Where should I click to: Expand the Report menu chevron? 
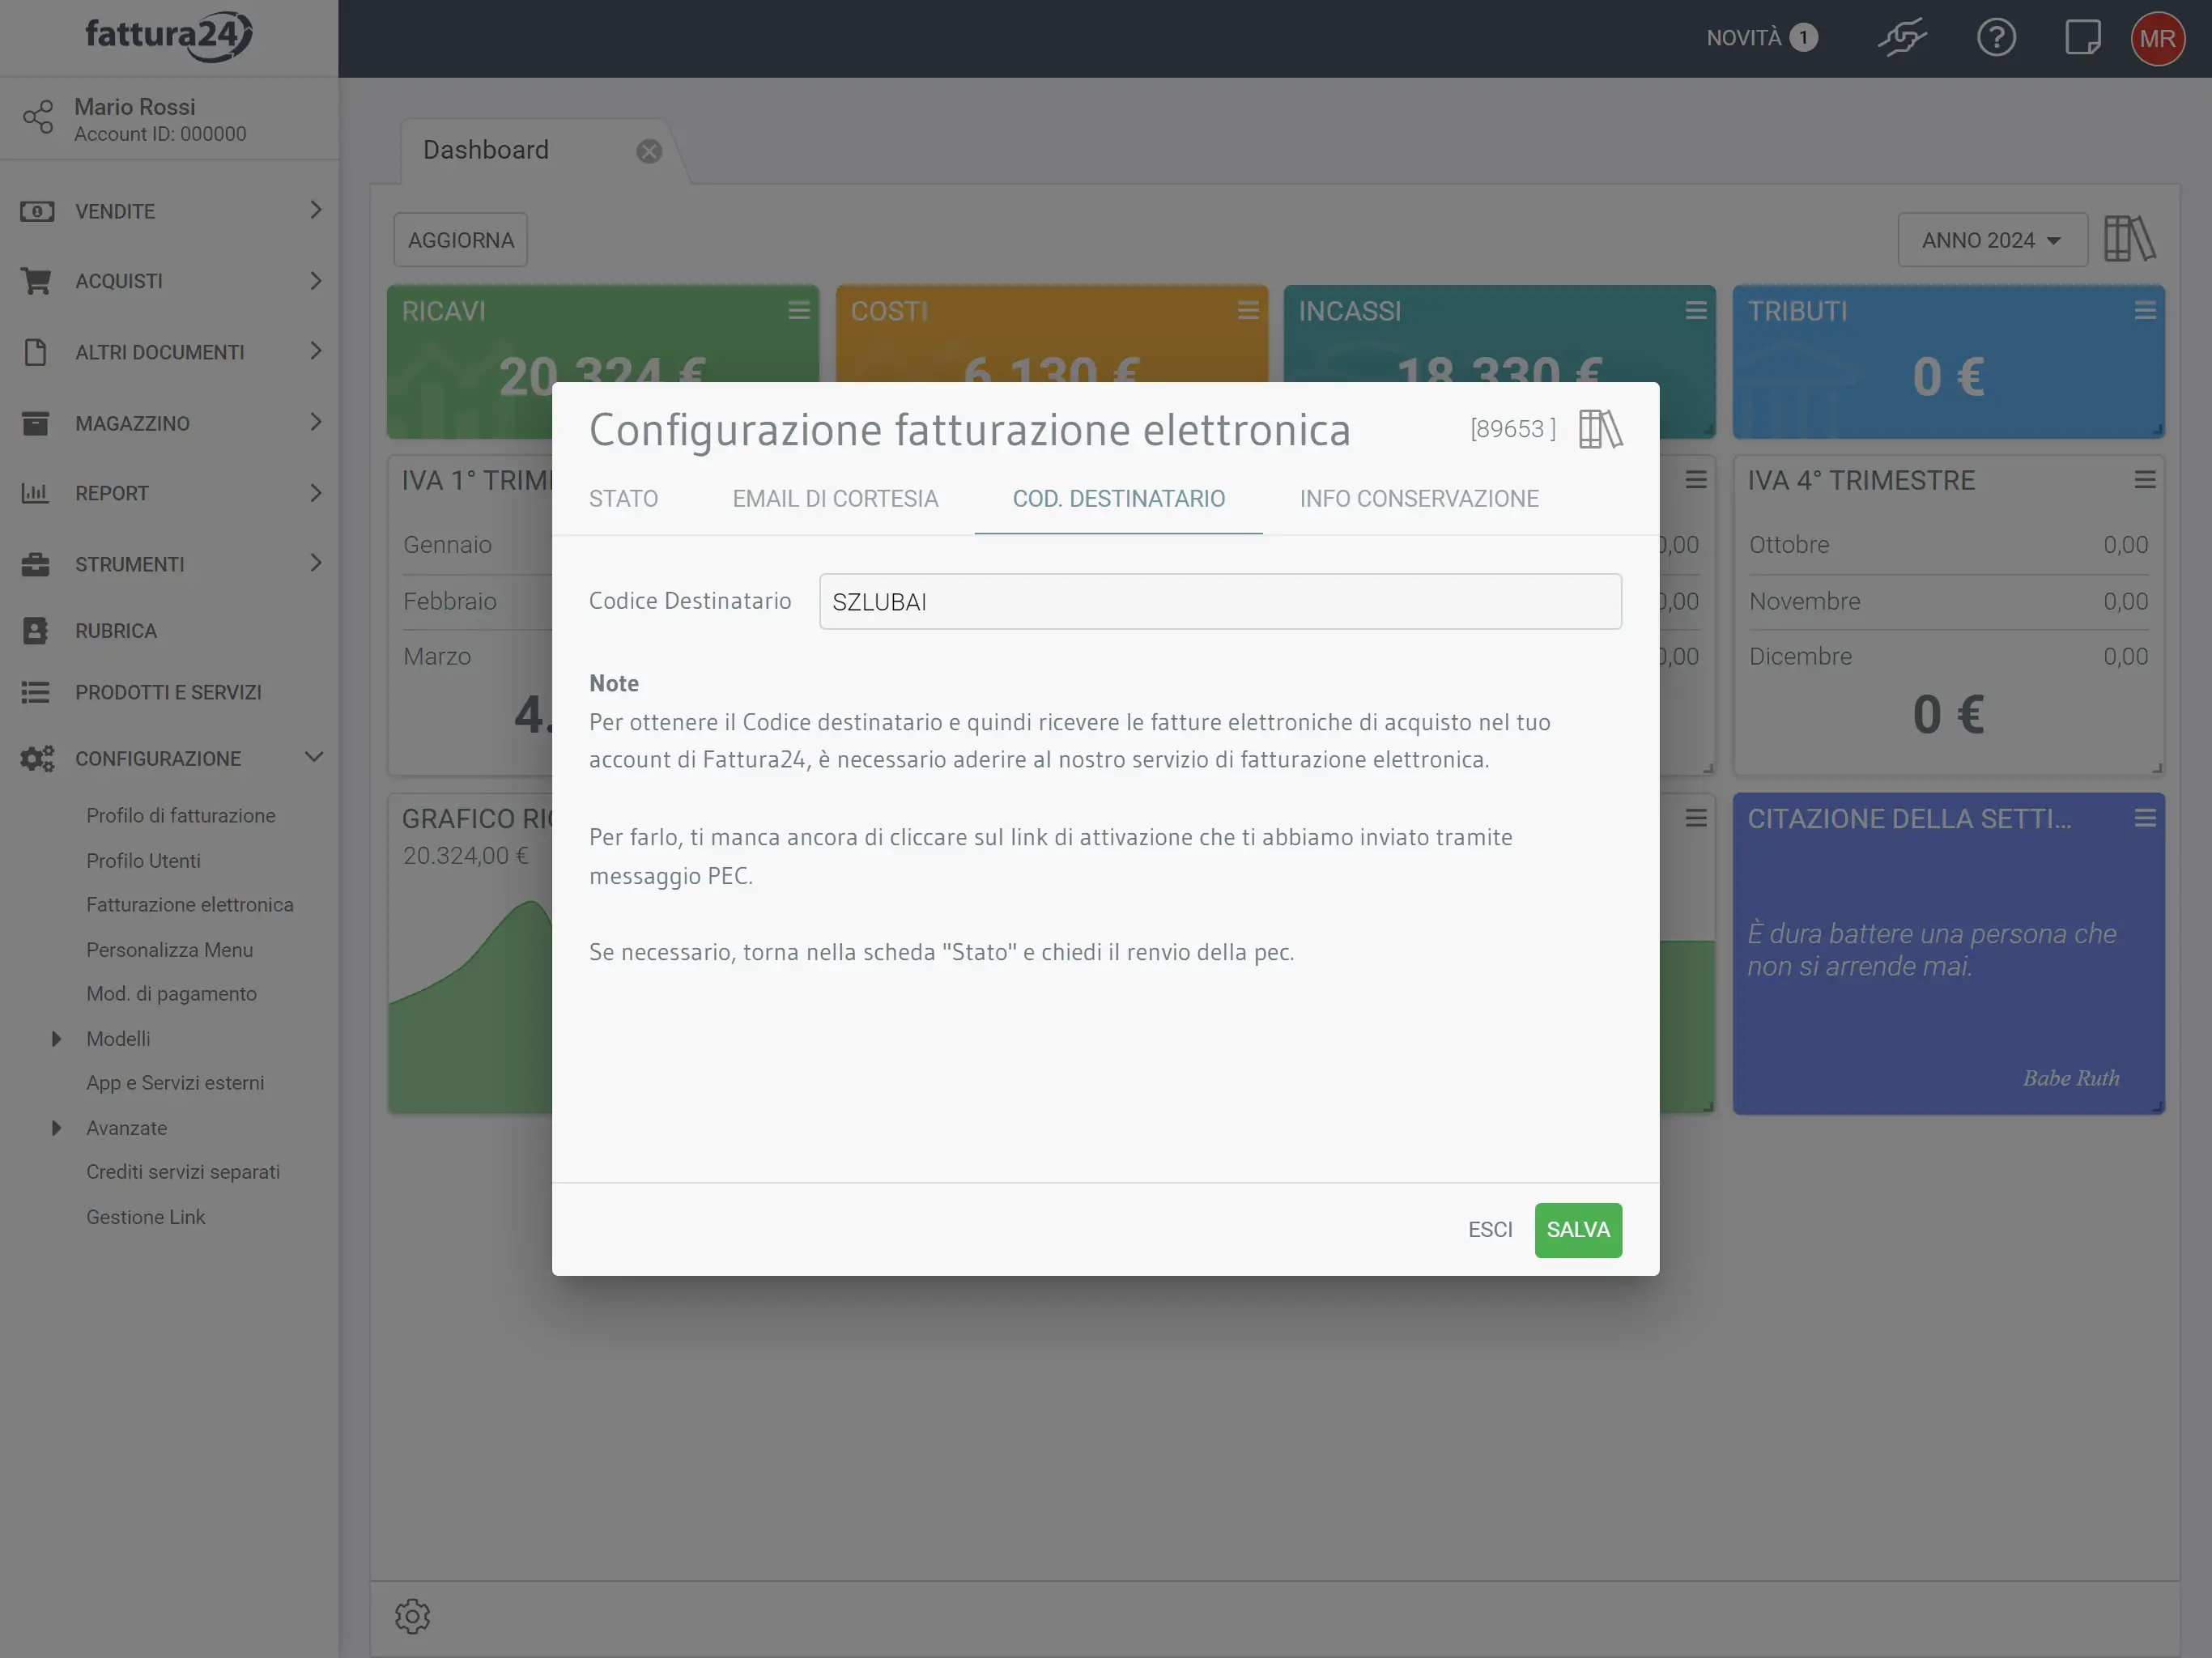tap(316, 493)
